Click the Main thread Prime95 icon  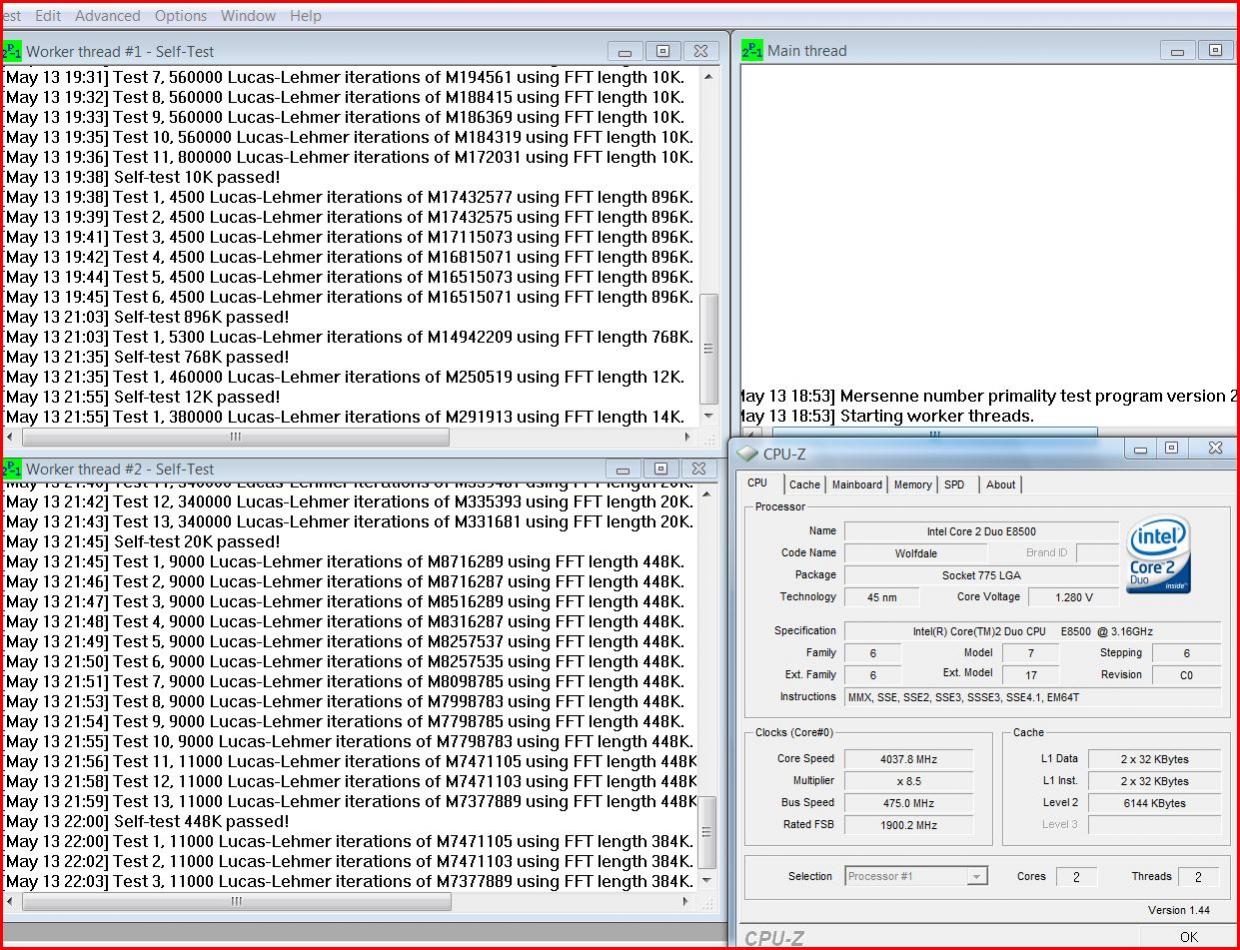(x=752, y=50)
